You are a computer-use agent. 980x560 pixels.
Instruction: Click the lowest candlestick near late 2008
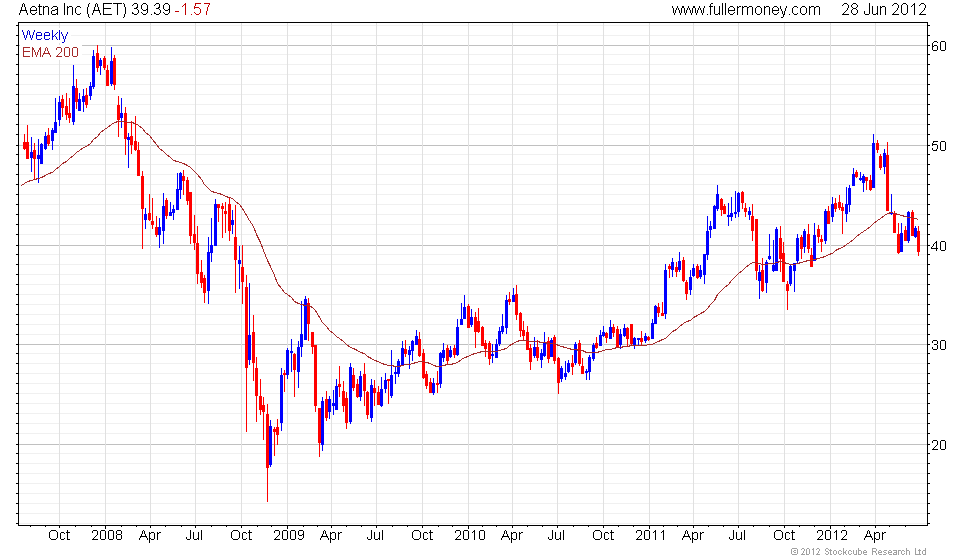(x=268, y=453)
